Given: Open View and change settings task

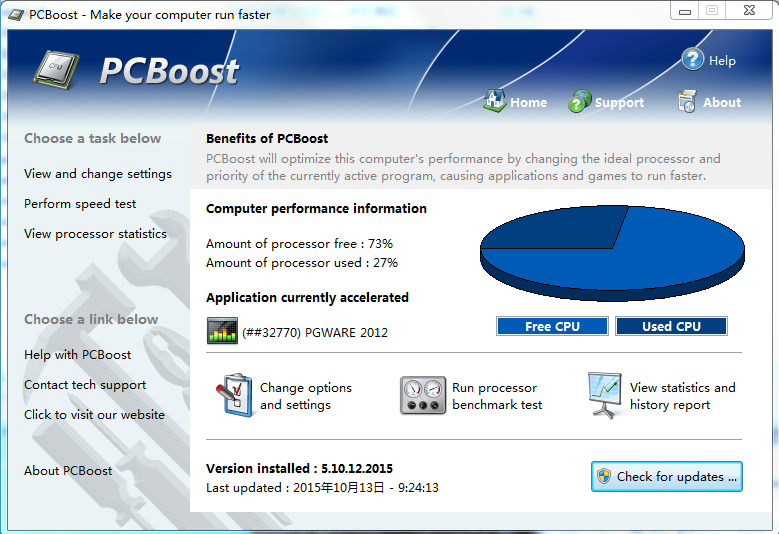Looking at the screenshot, I should [x=98, y=174].
